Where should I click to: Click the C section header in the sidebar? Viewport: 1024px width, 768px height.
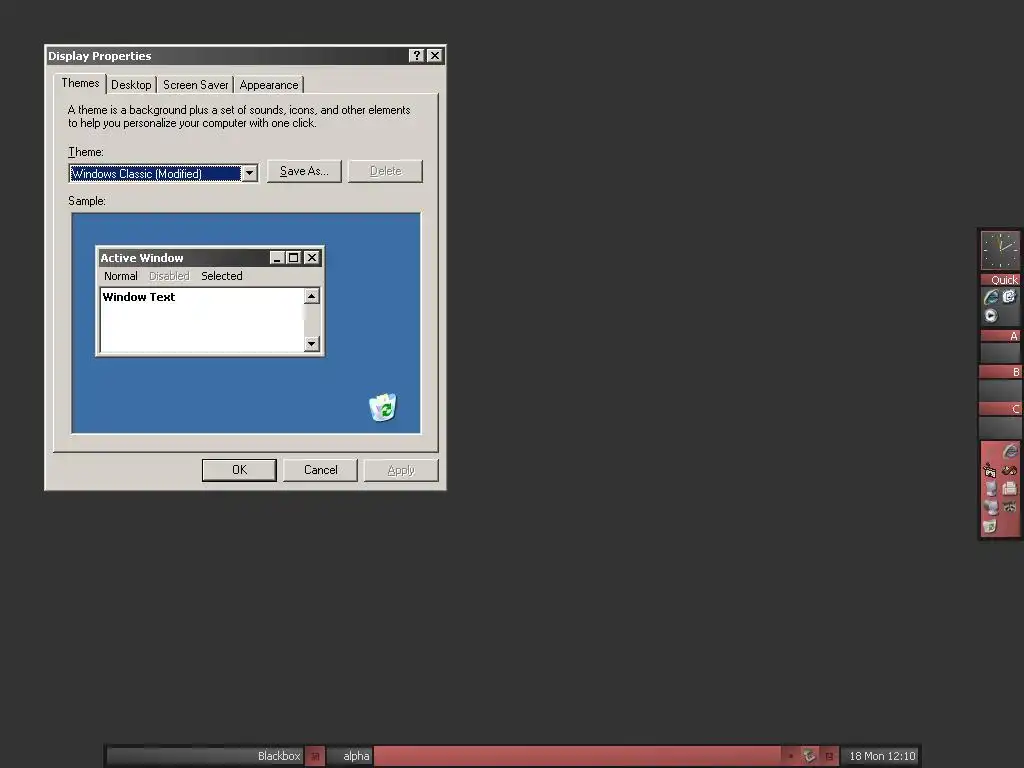click(1000, 409)
